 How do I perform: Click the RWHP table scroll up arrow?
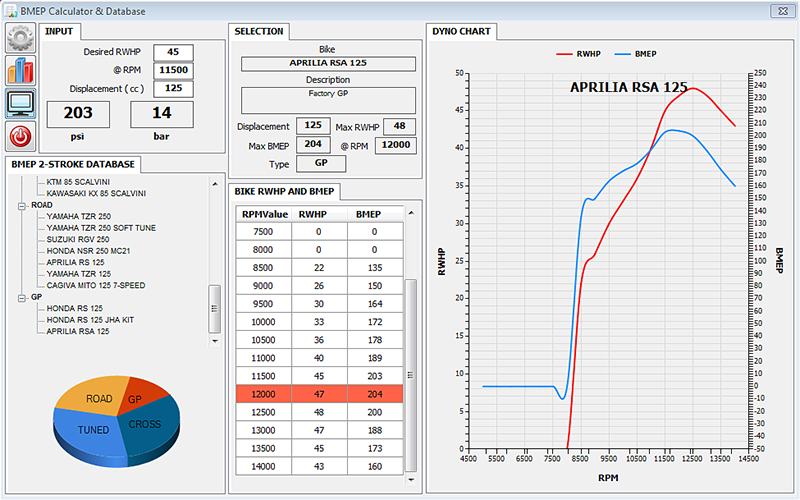(x=411, y=213)
